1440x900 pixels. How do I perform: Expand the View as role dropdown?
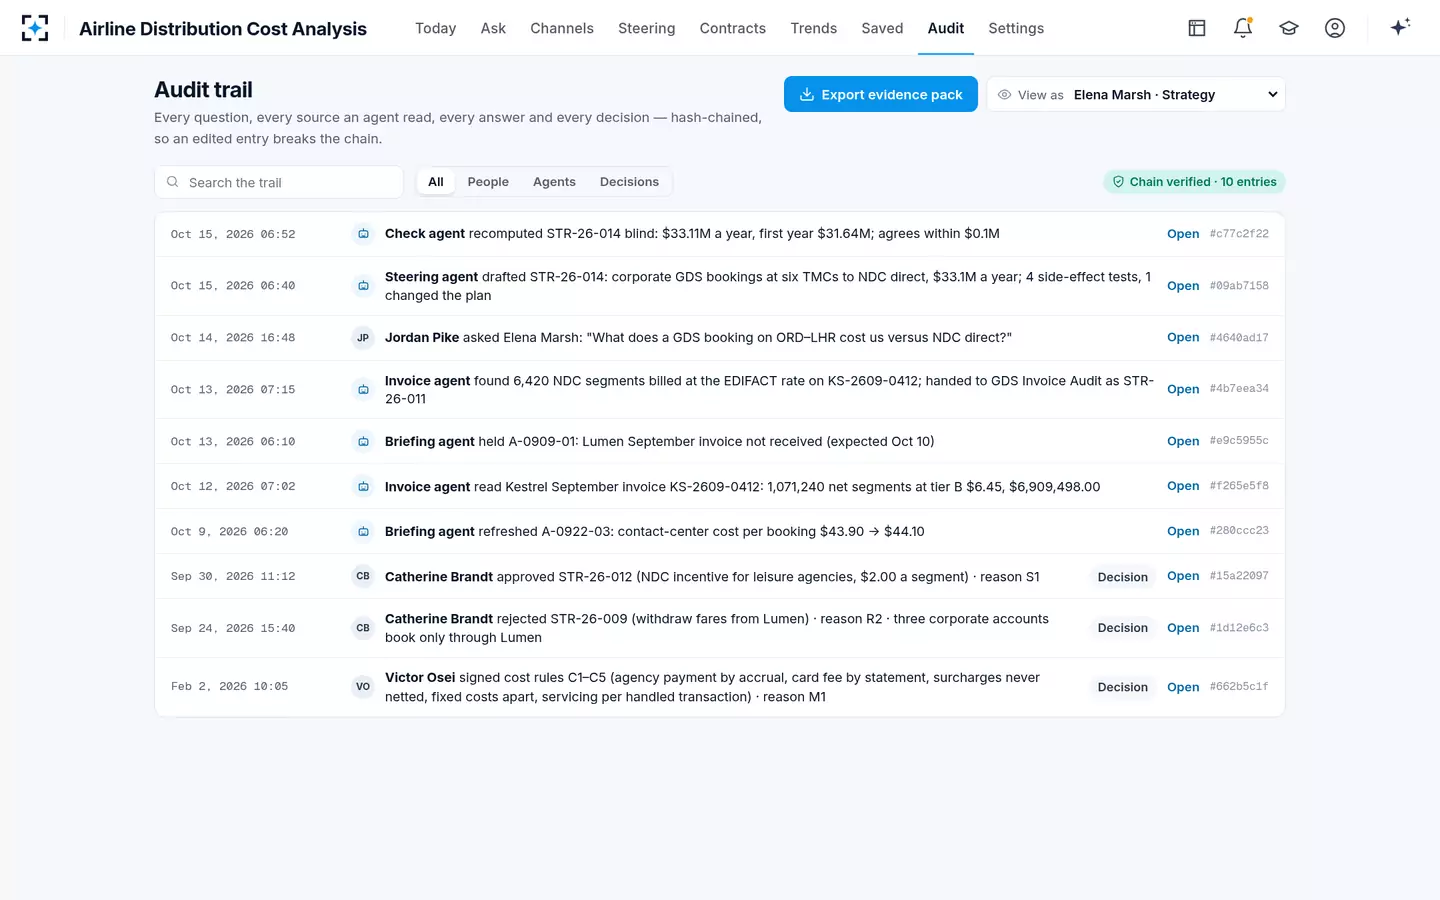tap(1136, 95)
